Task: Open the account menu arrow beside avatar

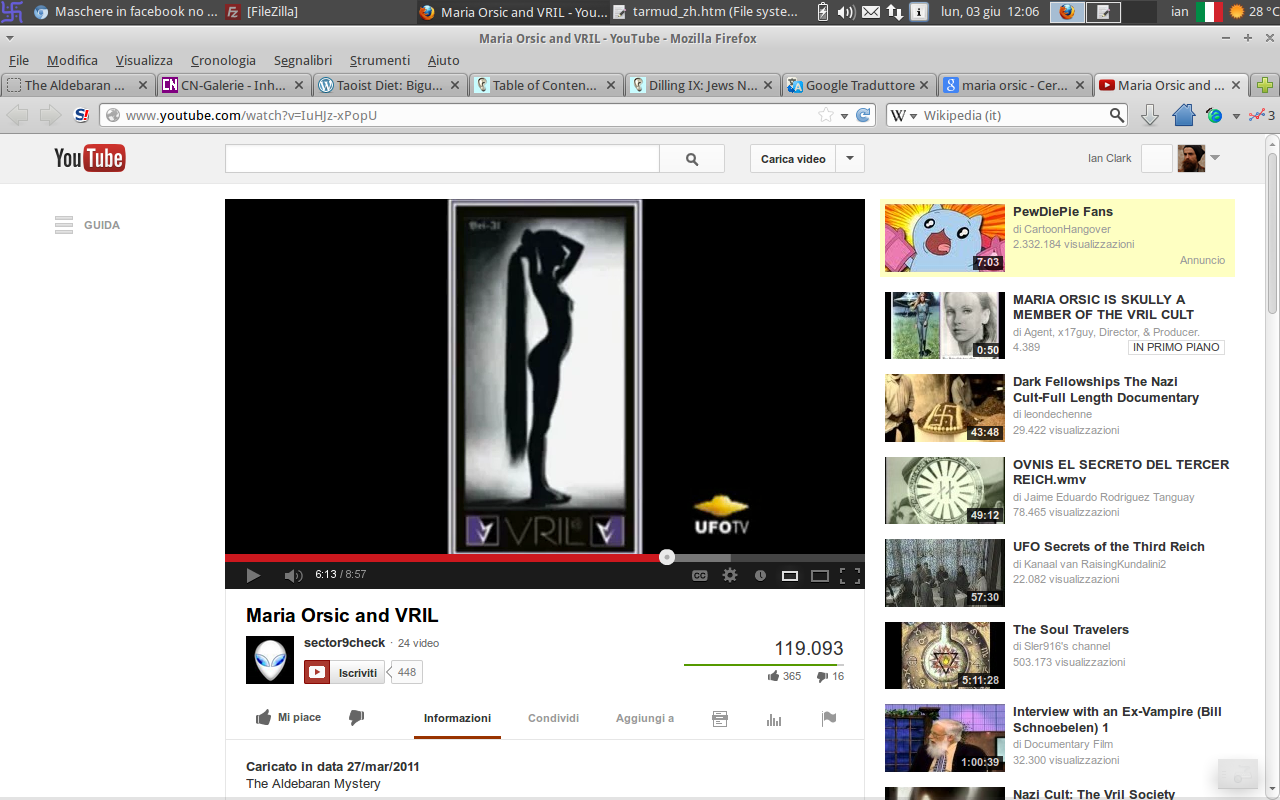Action: point(1215,158)
